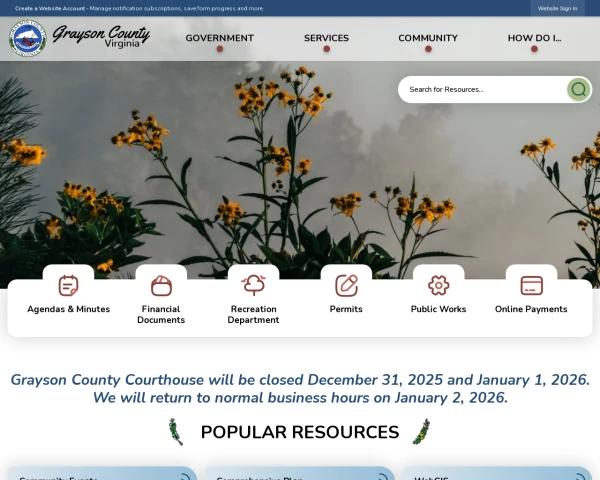Expand the Government menu
This screenshot has height=480, width=600.
(220, 38)
